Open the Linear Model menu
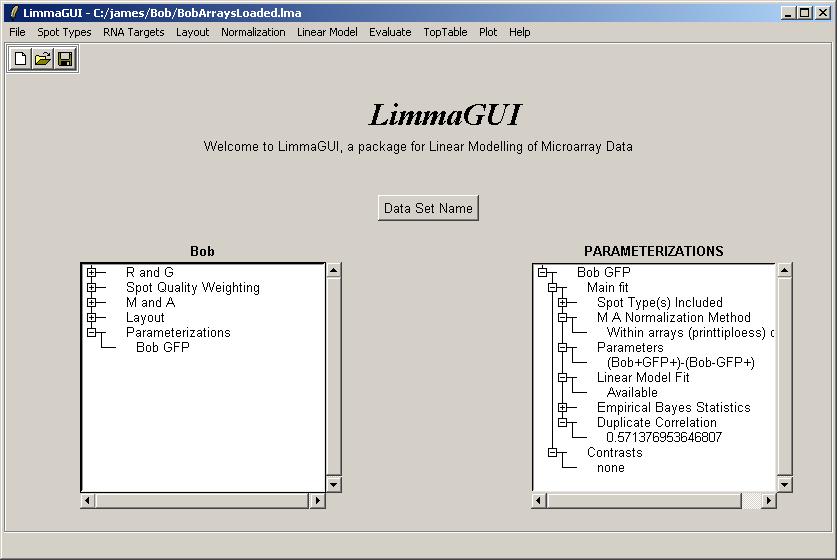This screenshot has height=560, width=837. [327, 32]
